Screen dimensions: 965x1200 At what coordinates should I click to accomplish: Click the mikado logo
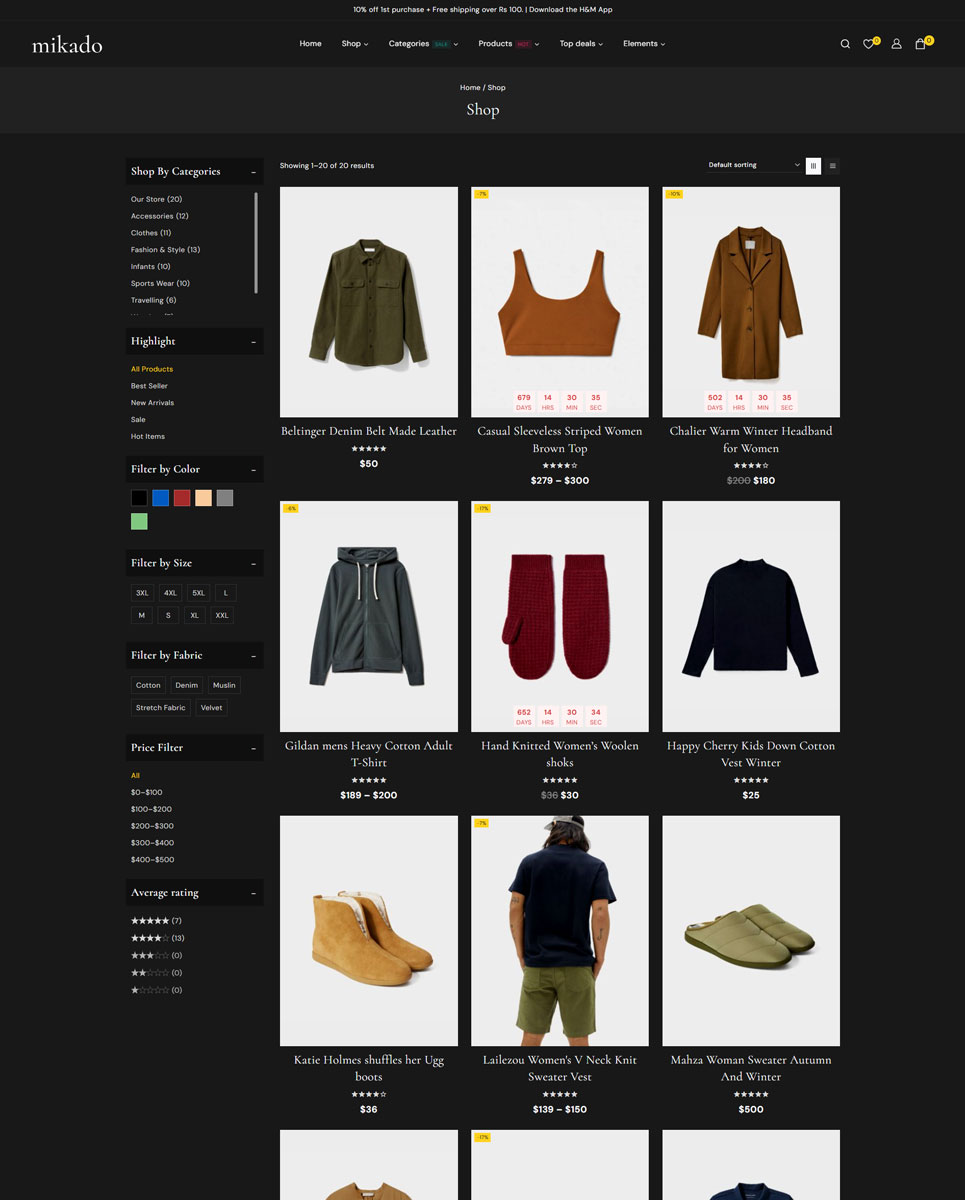67,44
